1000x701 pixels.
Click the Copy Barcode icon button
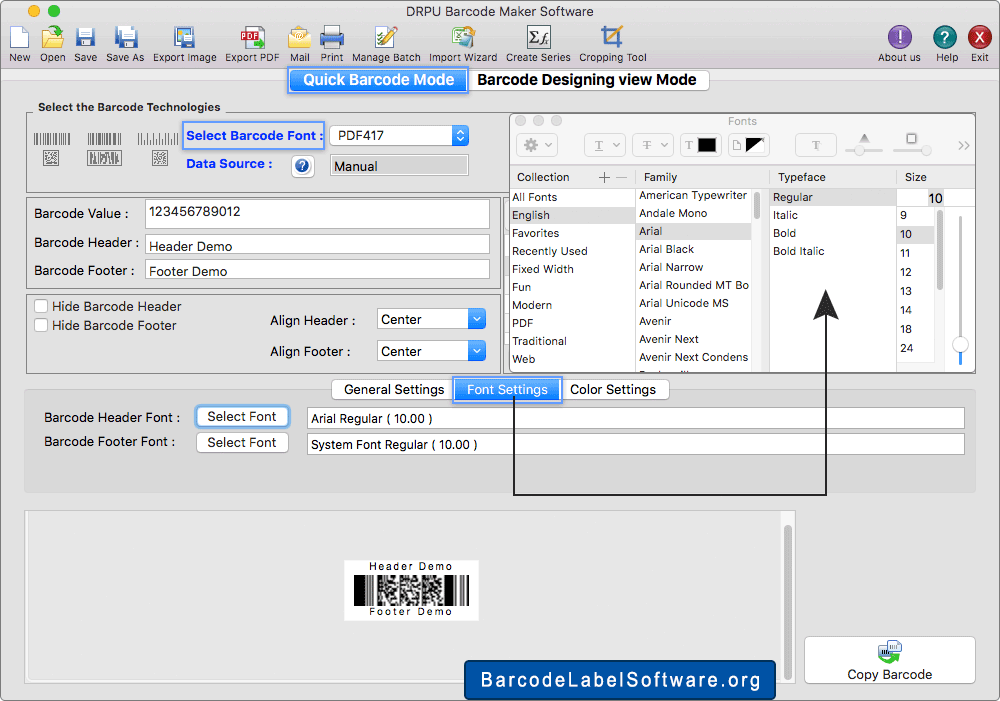(890, 660)
